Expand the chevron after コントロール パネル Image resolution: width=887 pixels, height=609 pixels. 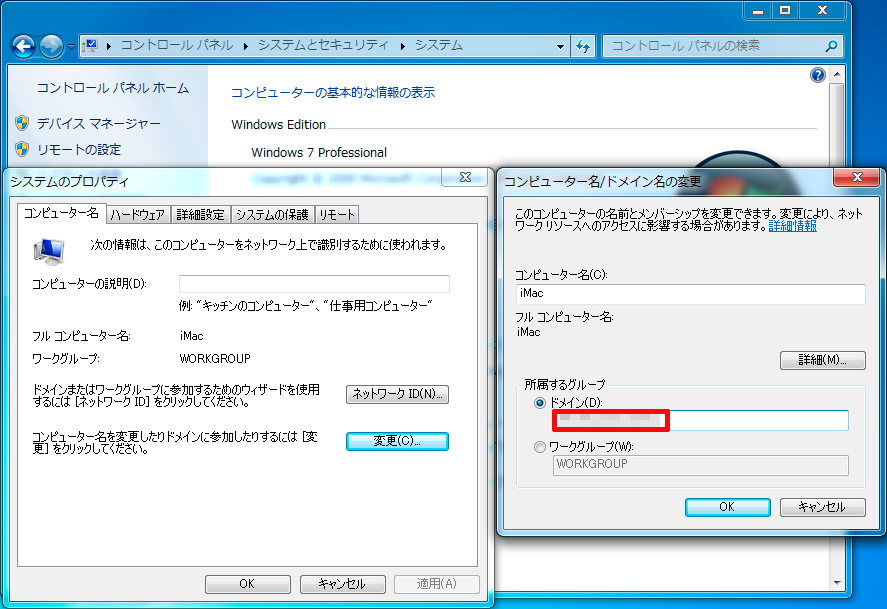tap(245, 46)
